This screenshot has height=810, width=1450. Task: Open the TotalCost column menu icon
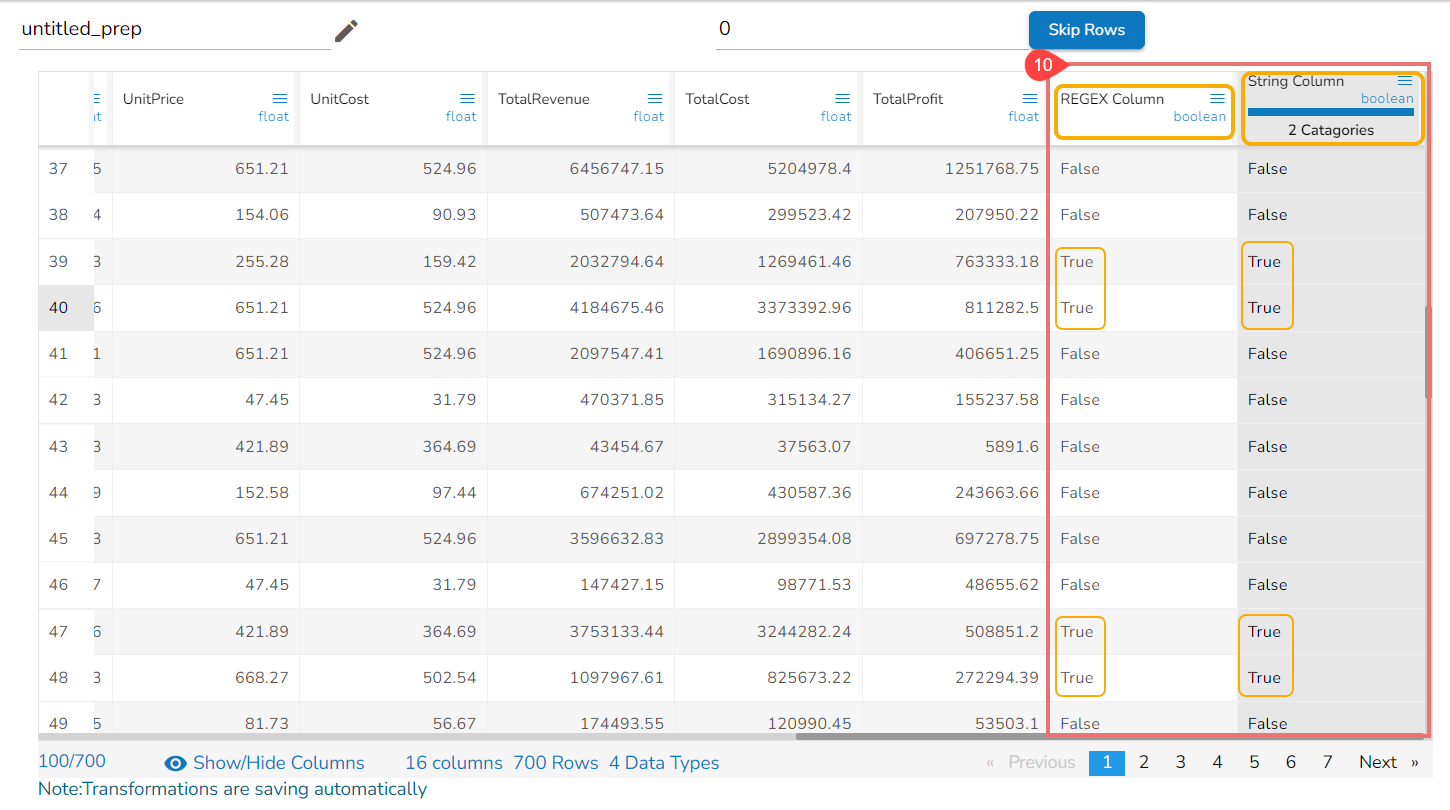pos(842,98)
